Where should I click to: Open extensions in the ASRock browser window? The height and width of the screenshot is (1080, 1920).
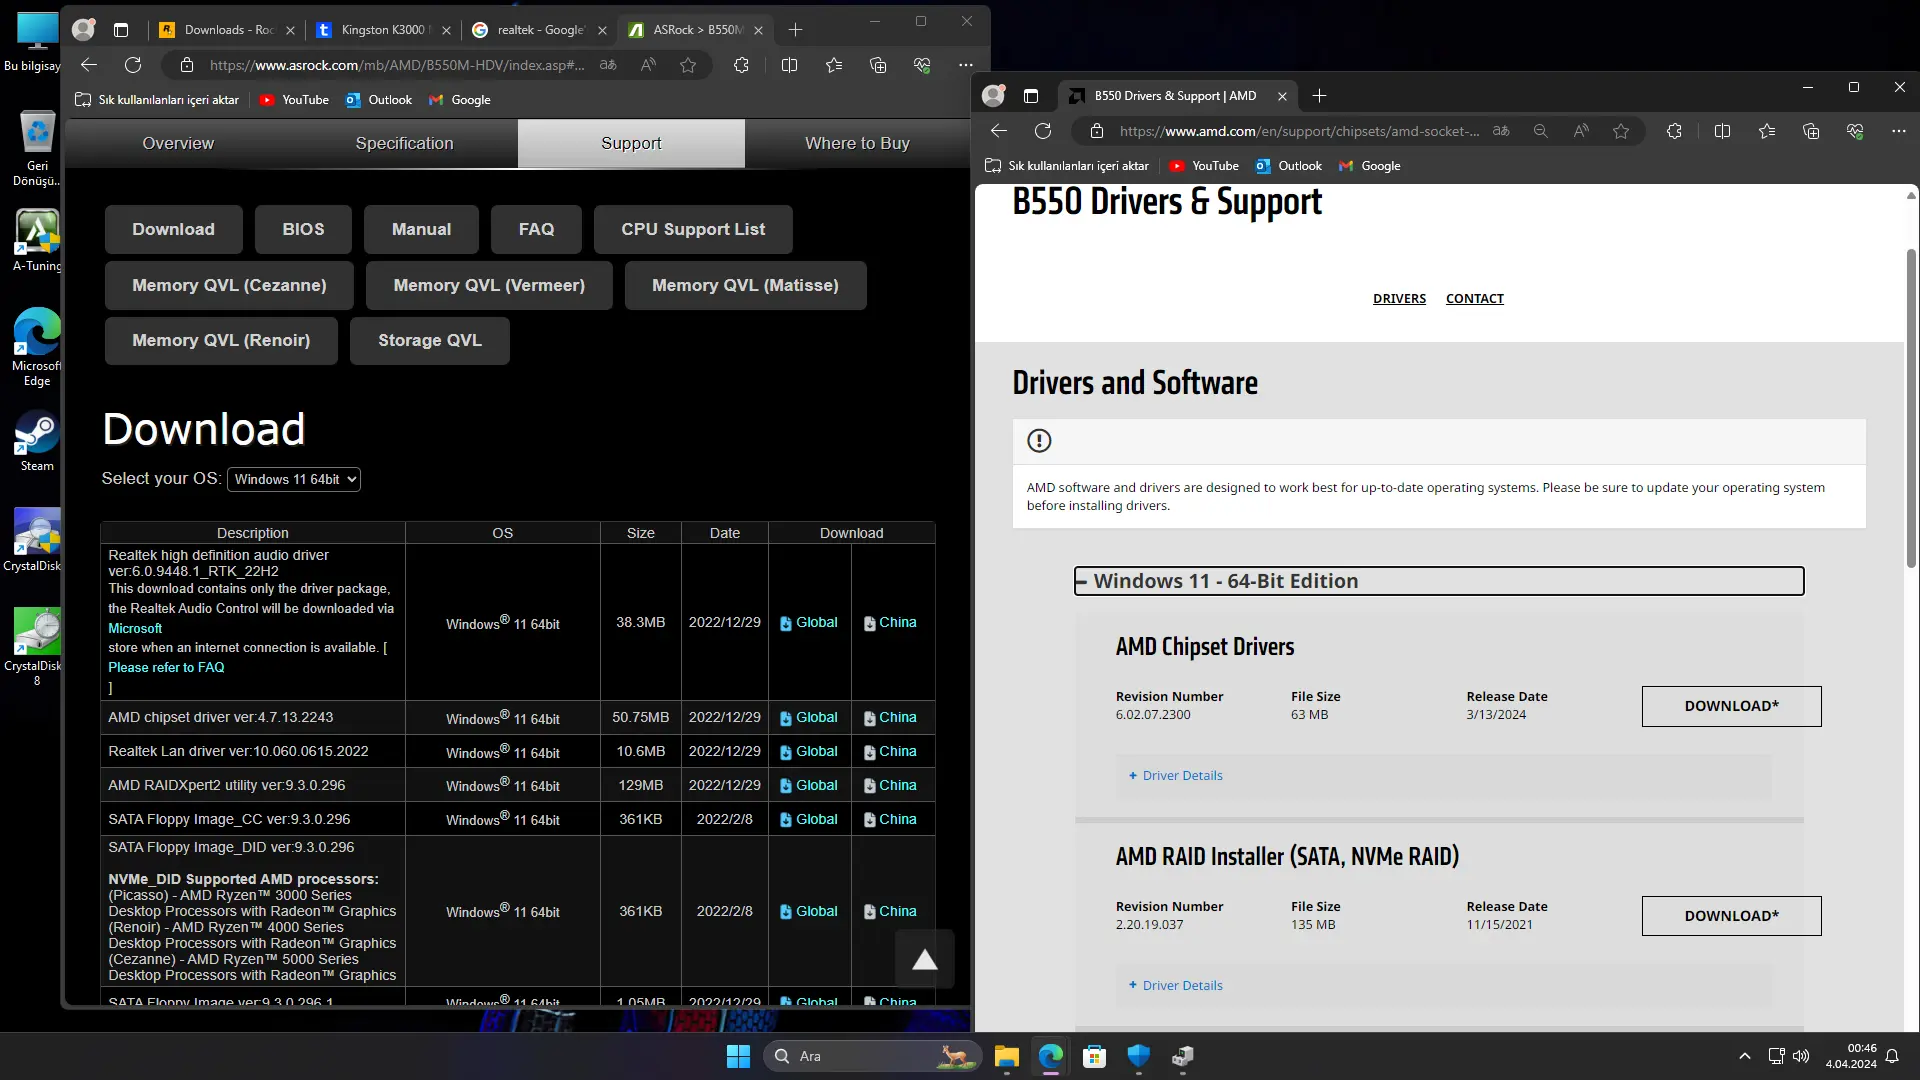pos(741,65)
